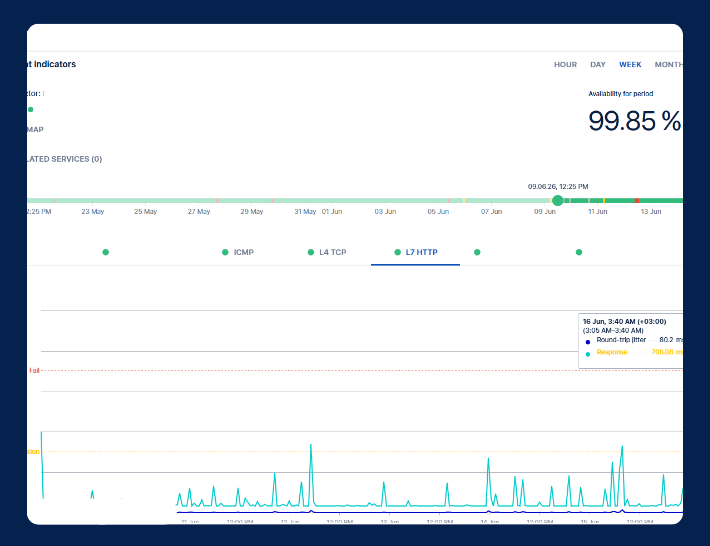The width and height of the screenshot is (710, 546).
Task: Click the 09.06.26, 12:25 PM timestamp label
Action: pyautogui.click(x=558, y=187)
